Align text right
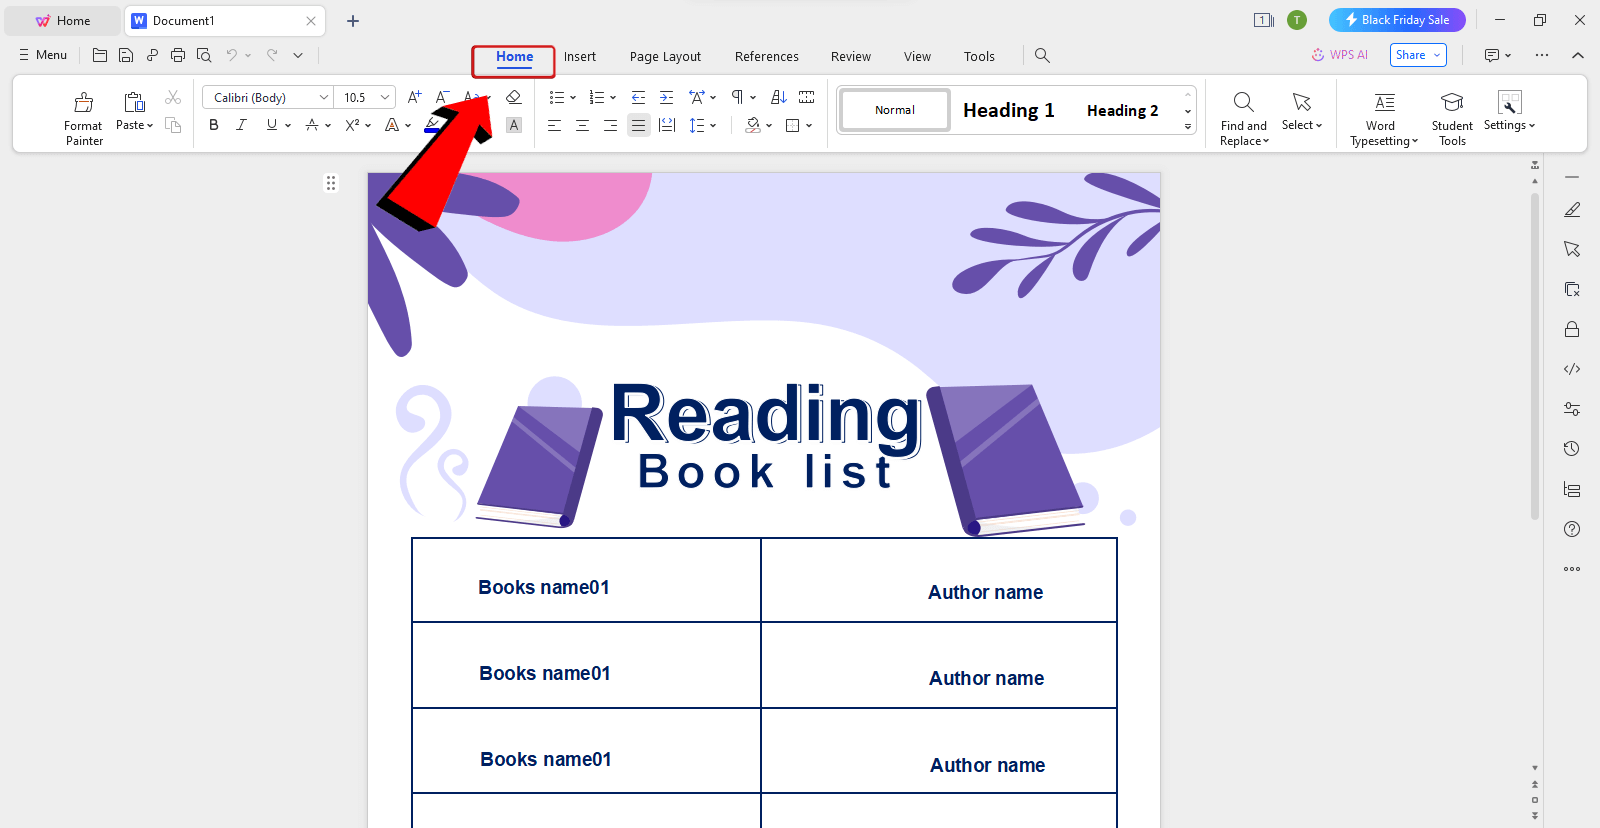The height and width of the screenshot is (828, 1600). click(x=610, y=125)
